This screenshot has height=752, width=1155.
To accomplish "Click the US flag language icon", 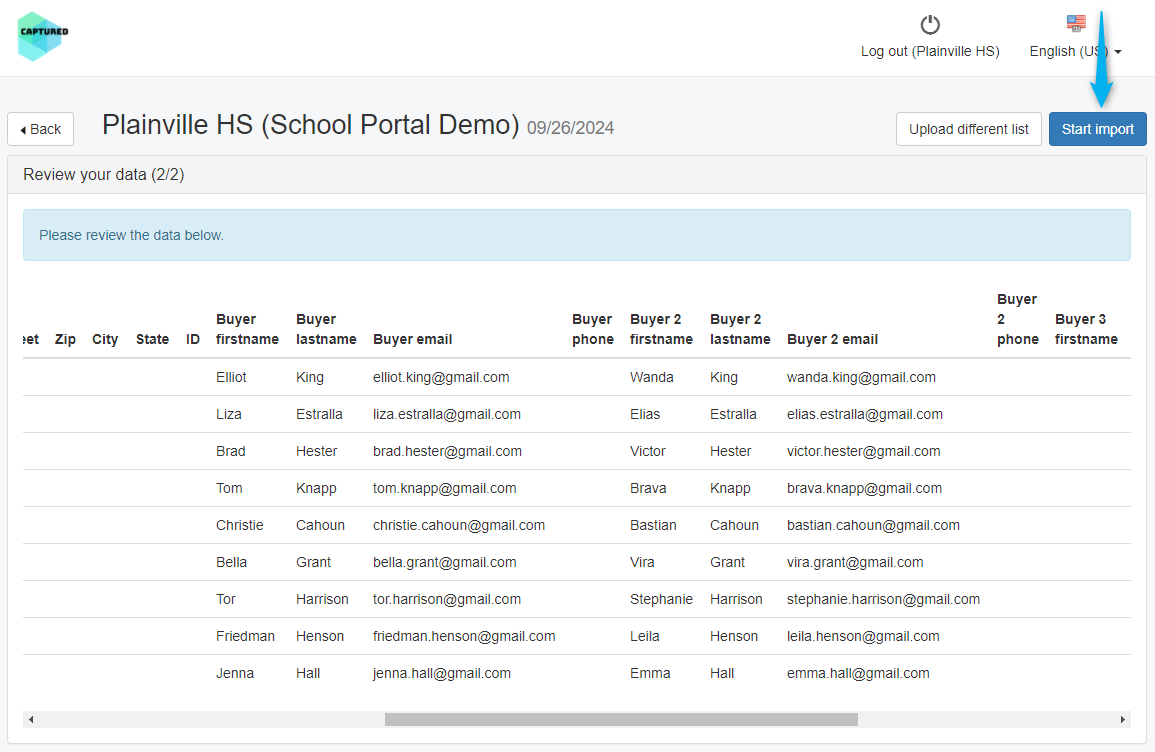I will (x=1076, y=24).
